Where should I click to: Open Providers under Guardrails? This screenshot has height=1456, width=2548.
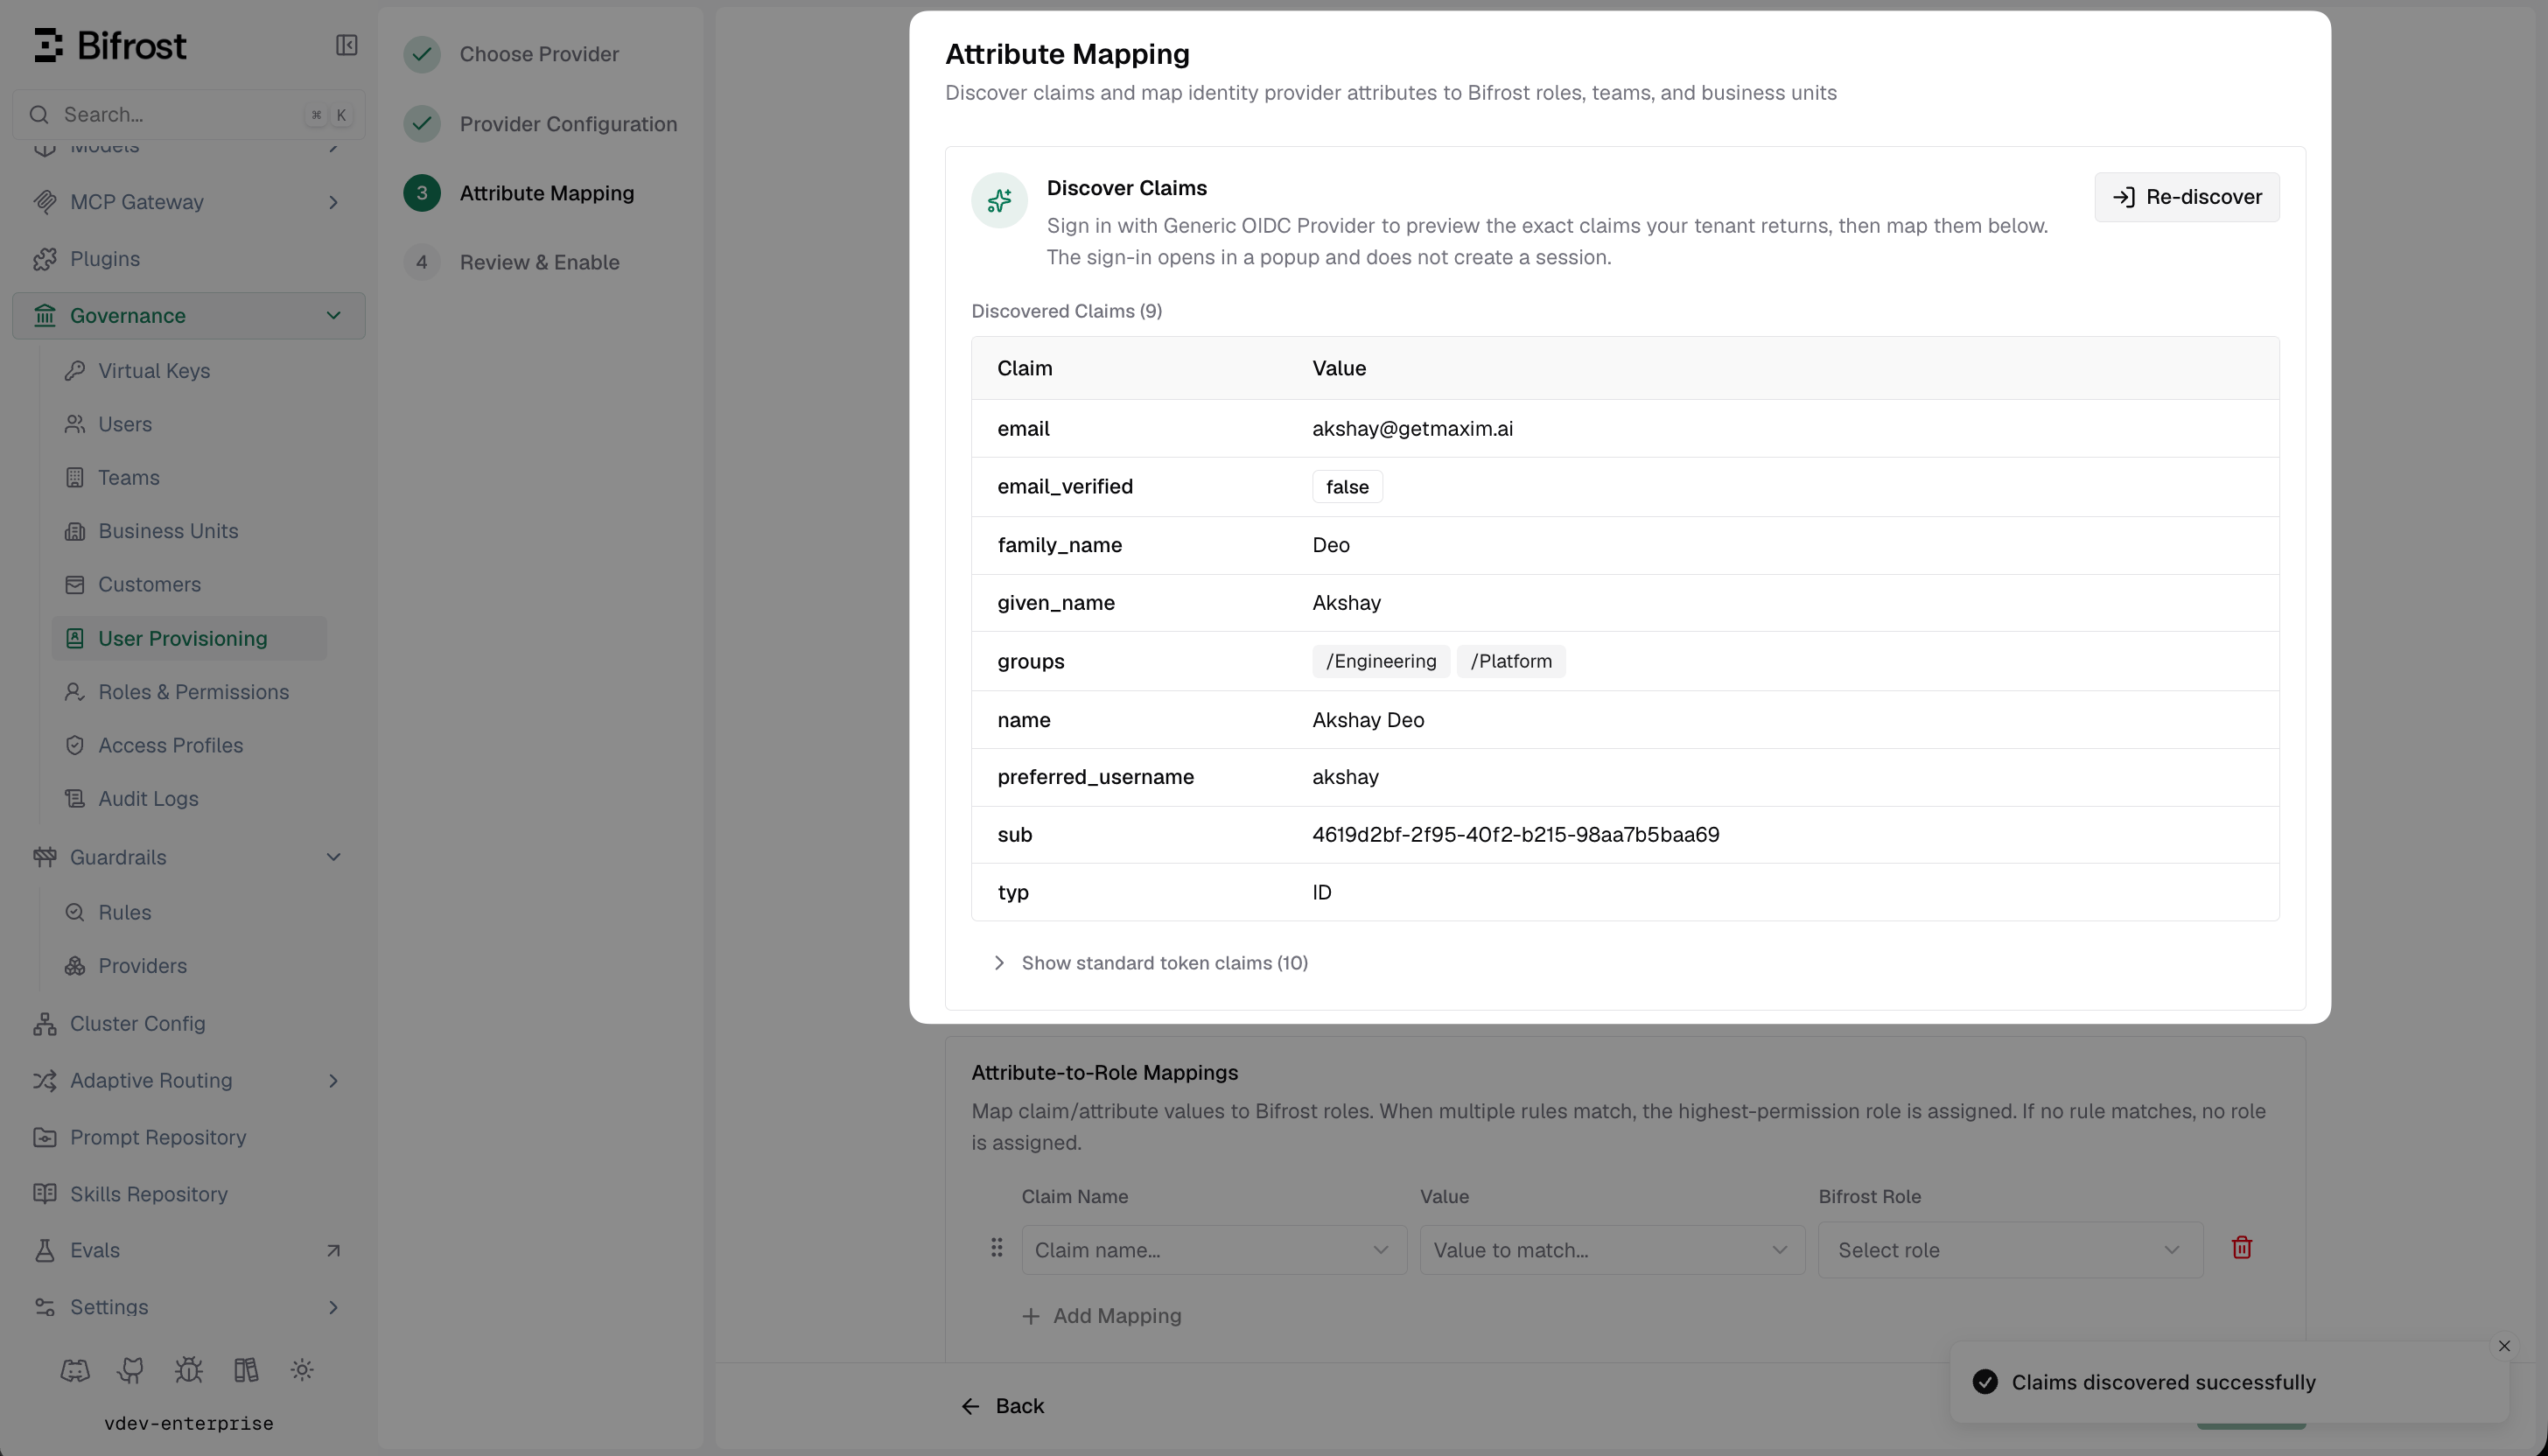click(142, 966)
